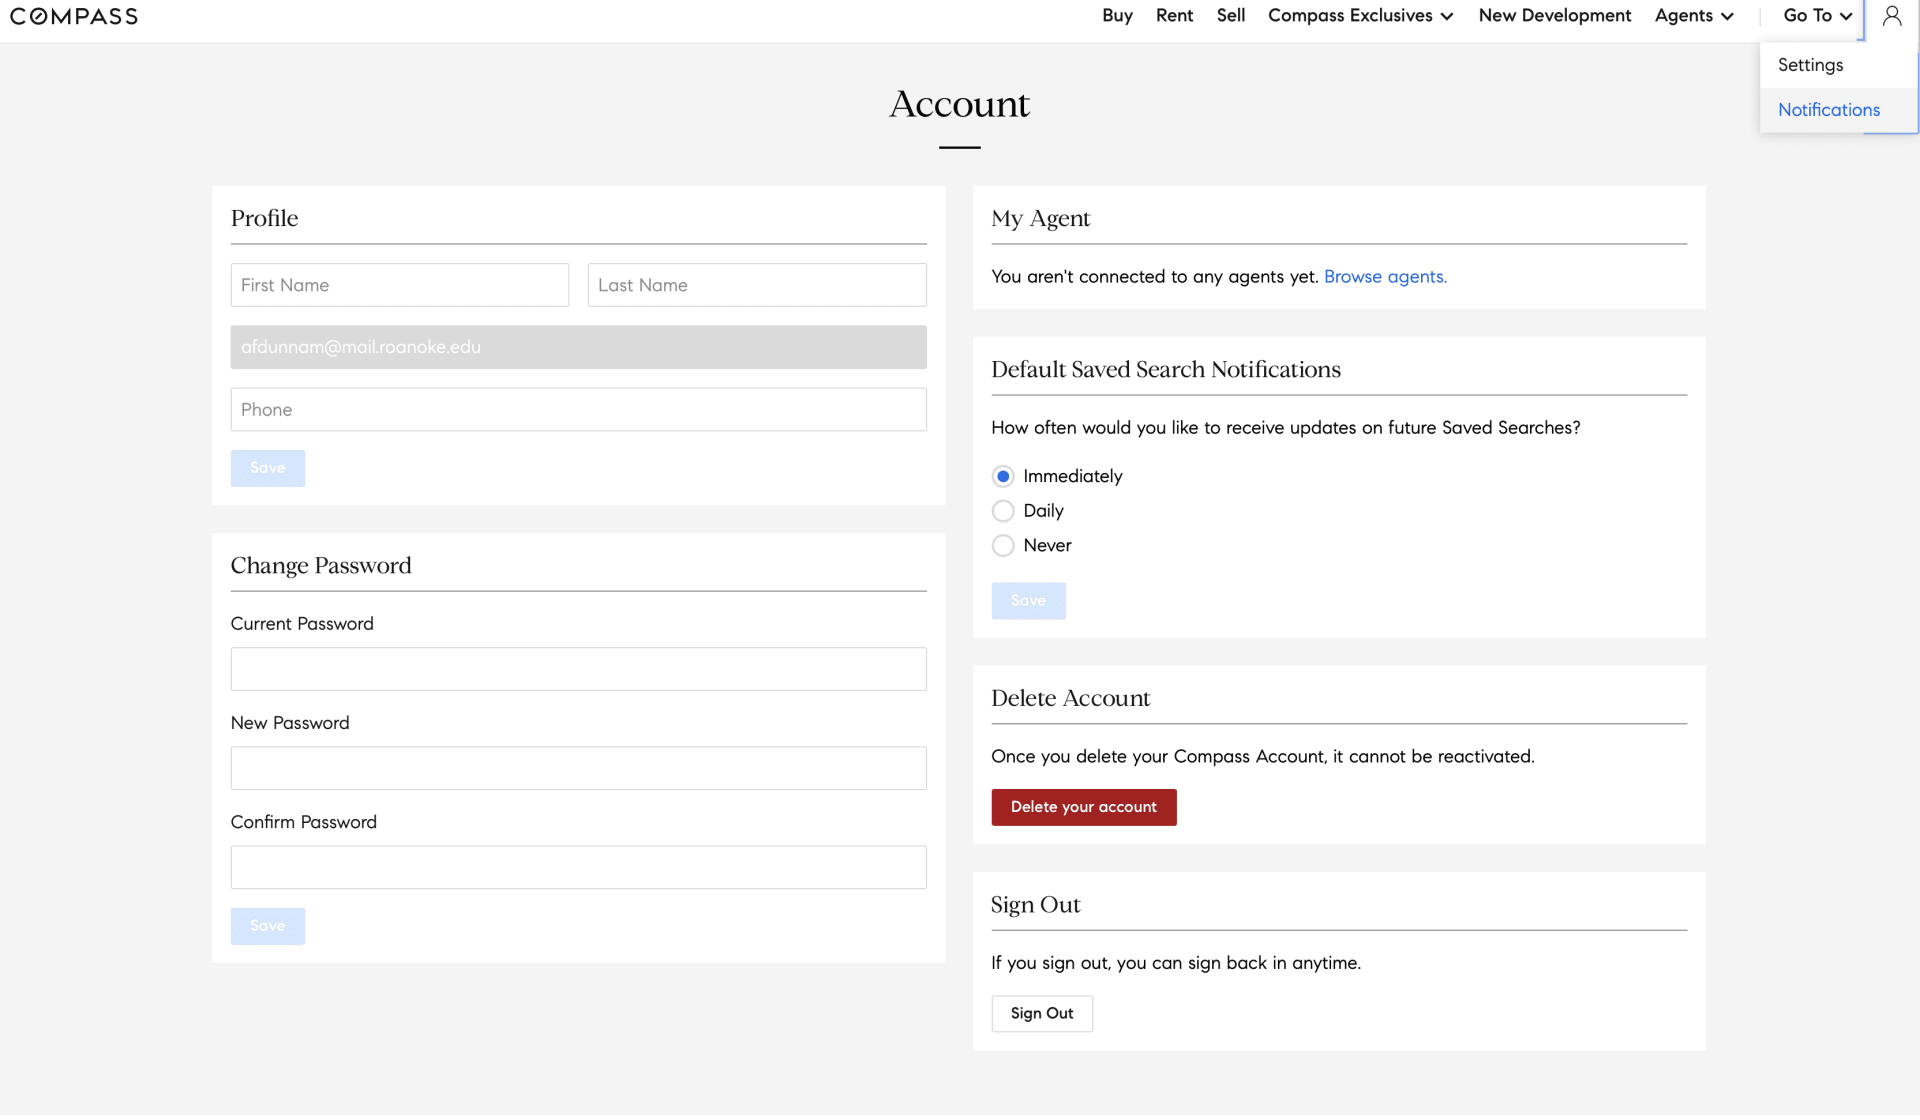
Task: Open the Sell menu item
Action: [x=1230, y=16]
